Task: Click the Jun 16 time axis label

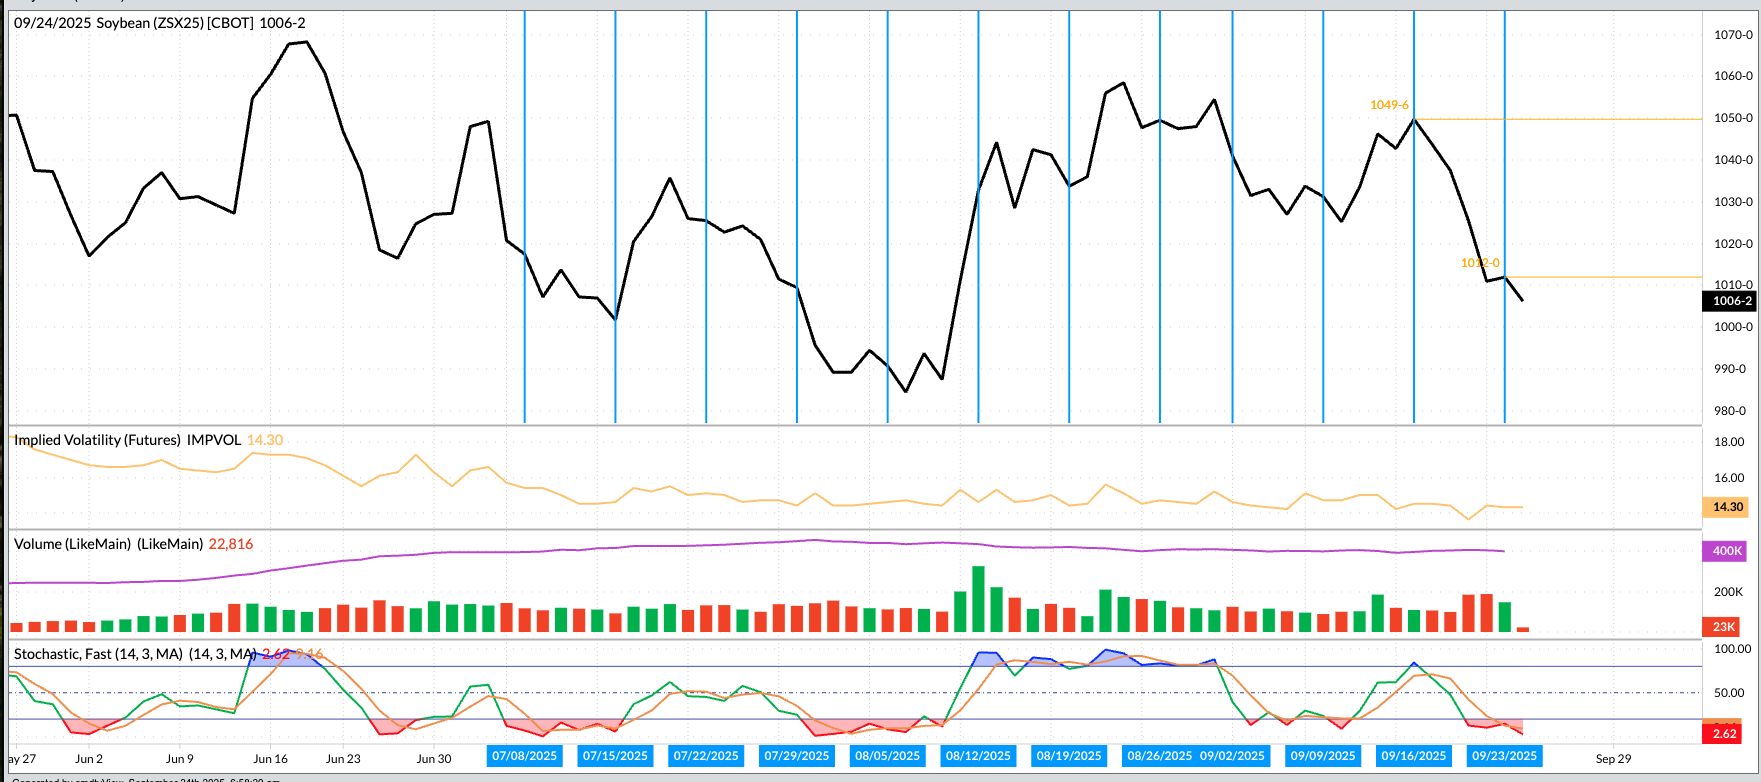Action: pos(270,759)
